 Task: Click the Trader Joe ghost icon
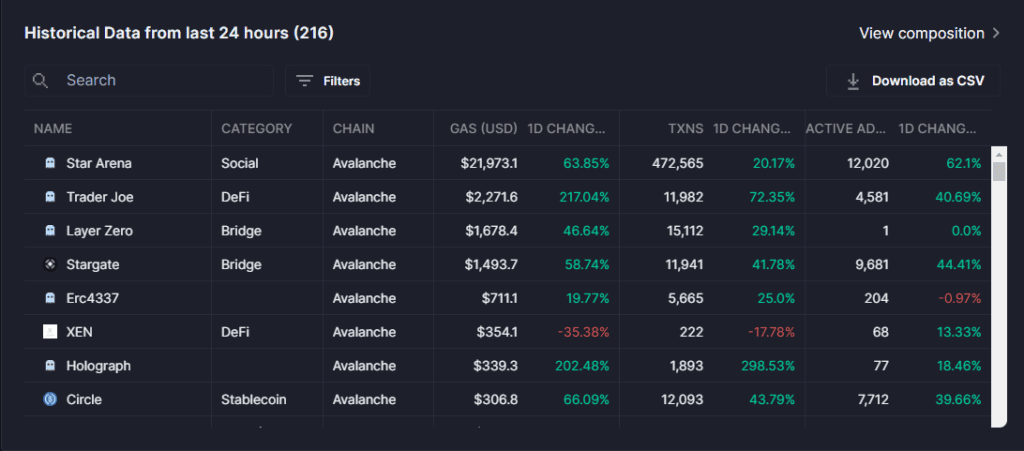[x=50, y=197]
